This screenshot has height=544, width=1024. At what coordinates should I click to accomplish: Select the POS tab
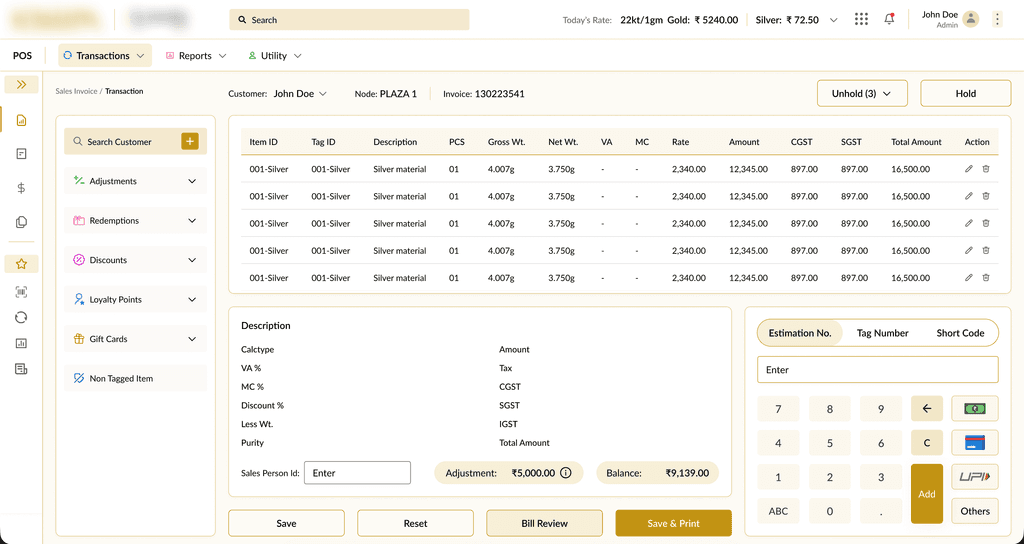tap(22, 56)
